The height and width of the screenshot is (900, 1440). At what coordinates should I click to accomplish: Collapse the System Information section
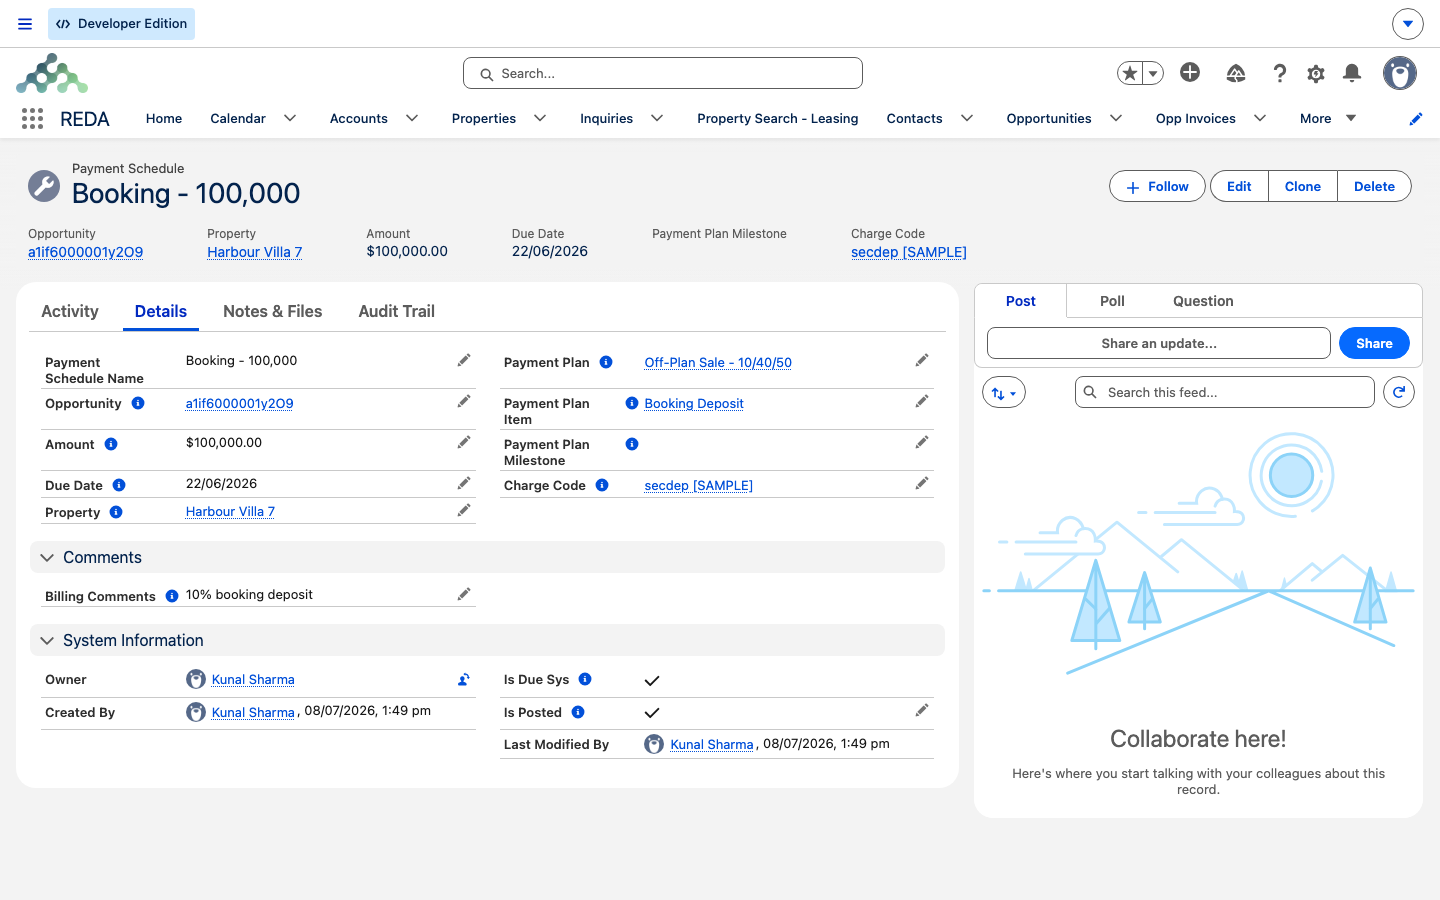pos(47,640)
